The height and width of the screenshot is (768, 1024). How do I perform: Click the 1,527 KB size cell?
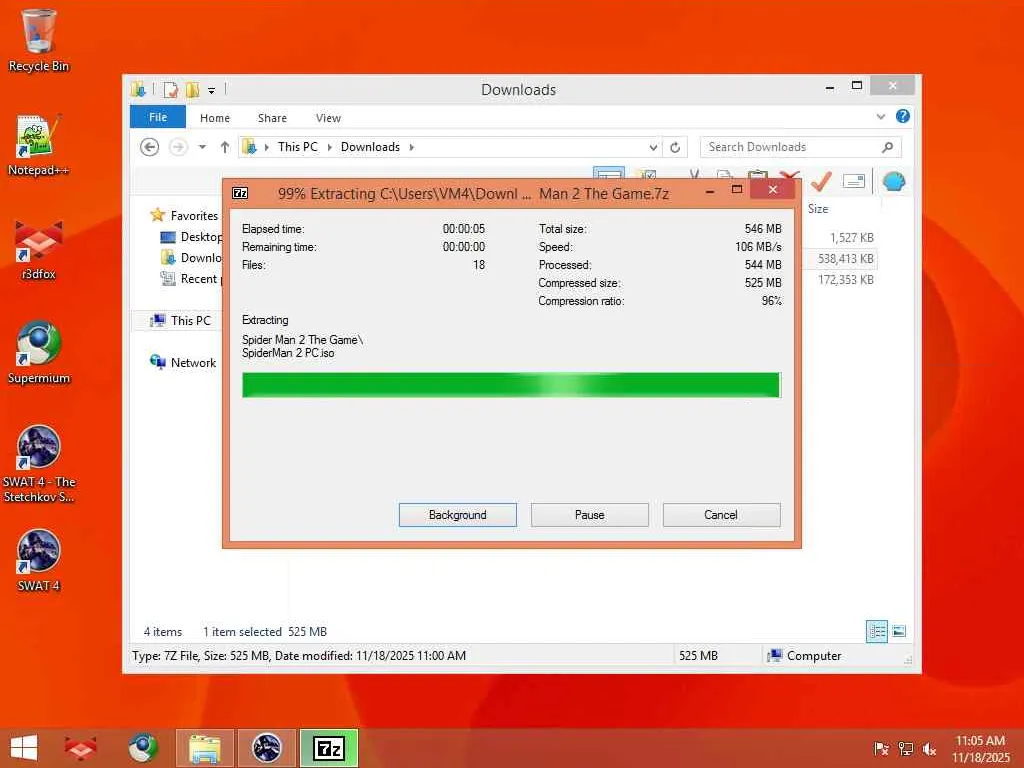pyautogui.click(x=852, y=238)
